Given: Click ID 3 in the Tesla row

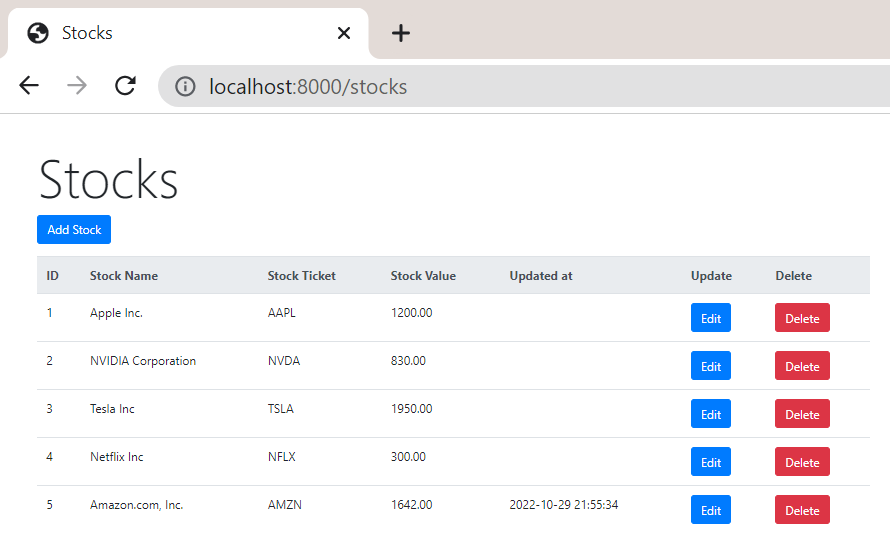Looking at the screenshot, I should (49, 409).
